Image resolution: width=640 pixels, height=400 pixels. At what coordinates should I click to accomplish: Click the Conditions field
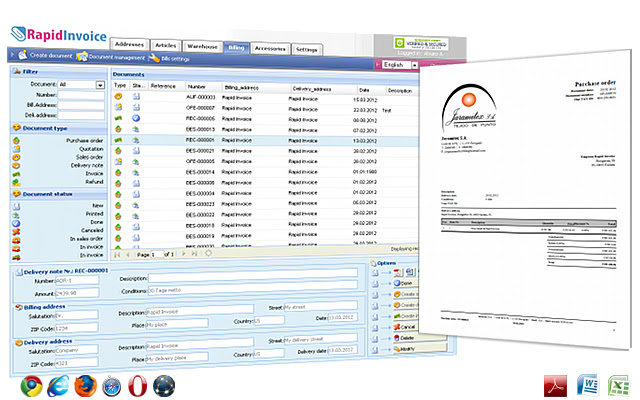click(x=253, y=288)
